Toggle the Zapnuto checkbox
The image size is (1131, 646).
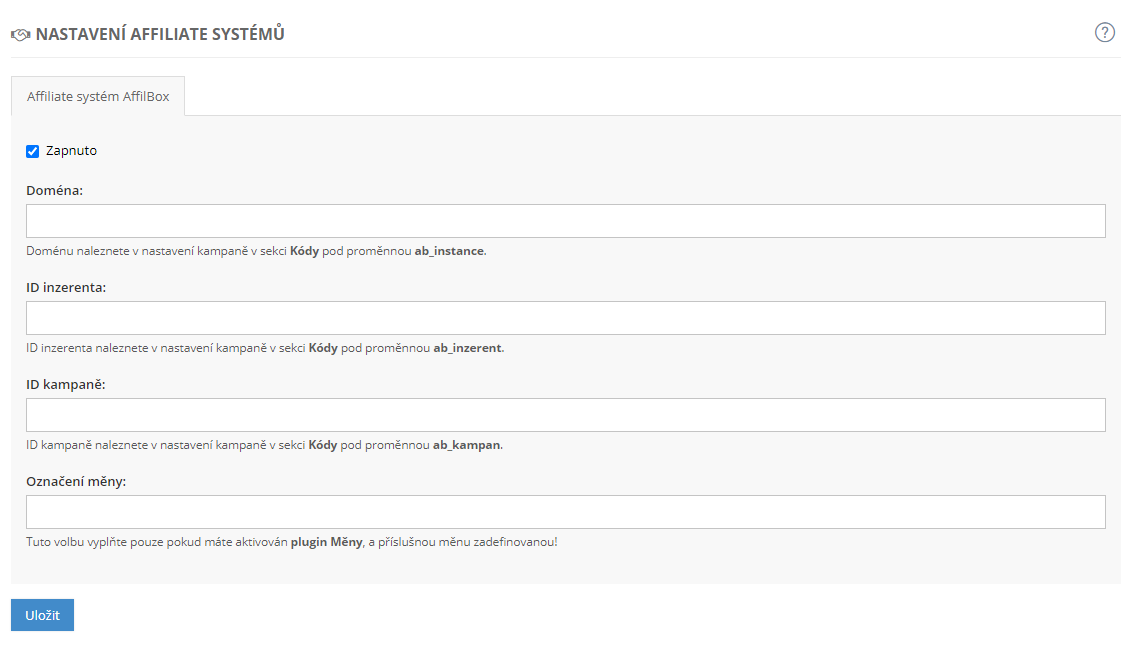[33, 151]
